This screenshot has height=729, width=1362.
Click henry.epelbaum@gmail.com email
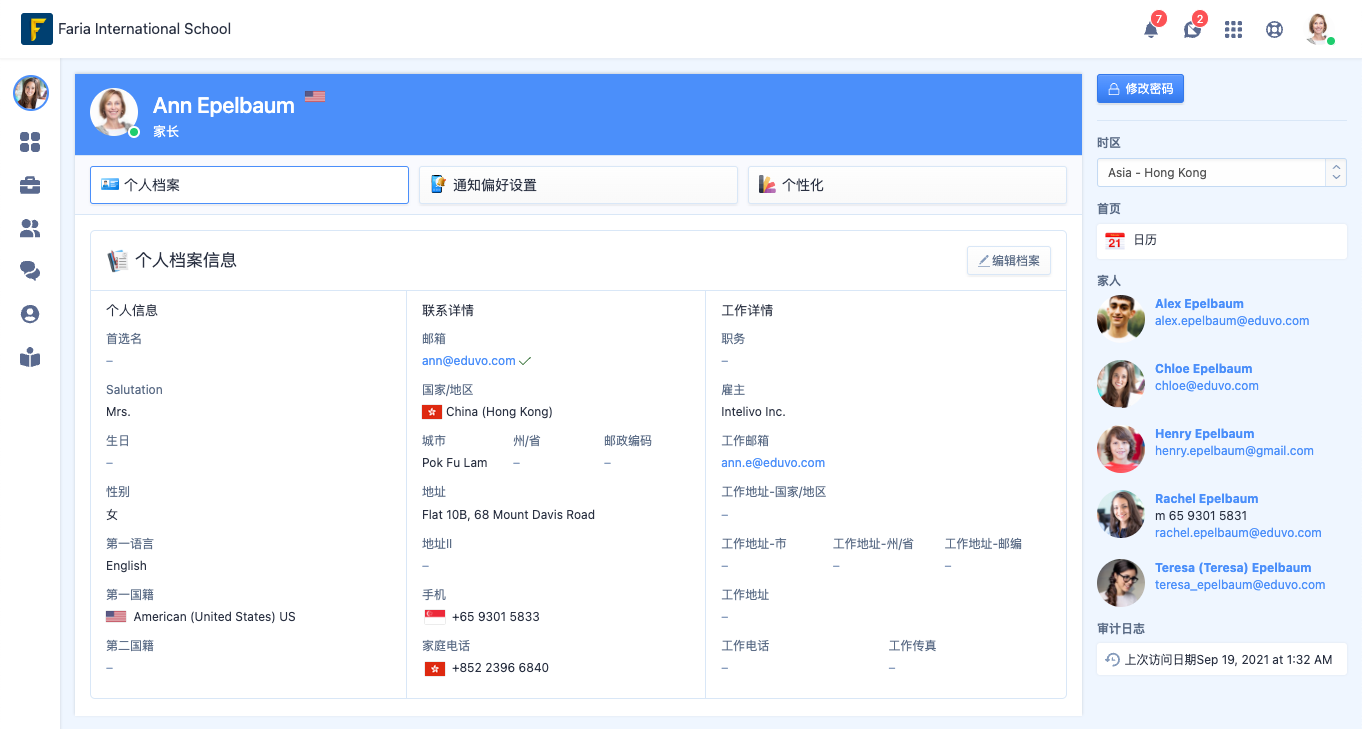pos(1234,451)
